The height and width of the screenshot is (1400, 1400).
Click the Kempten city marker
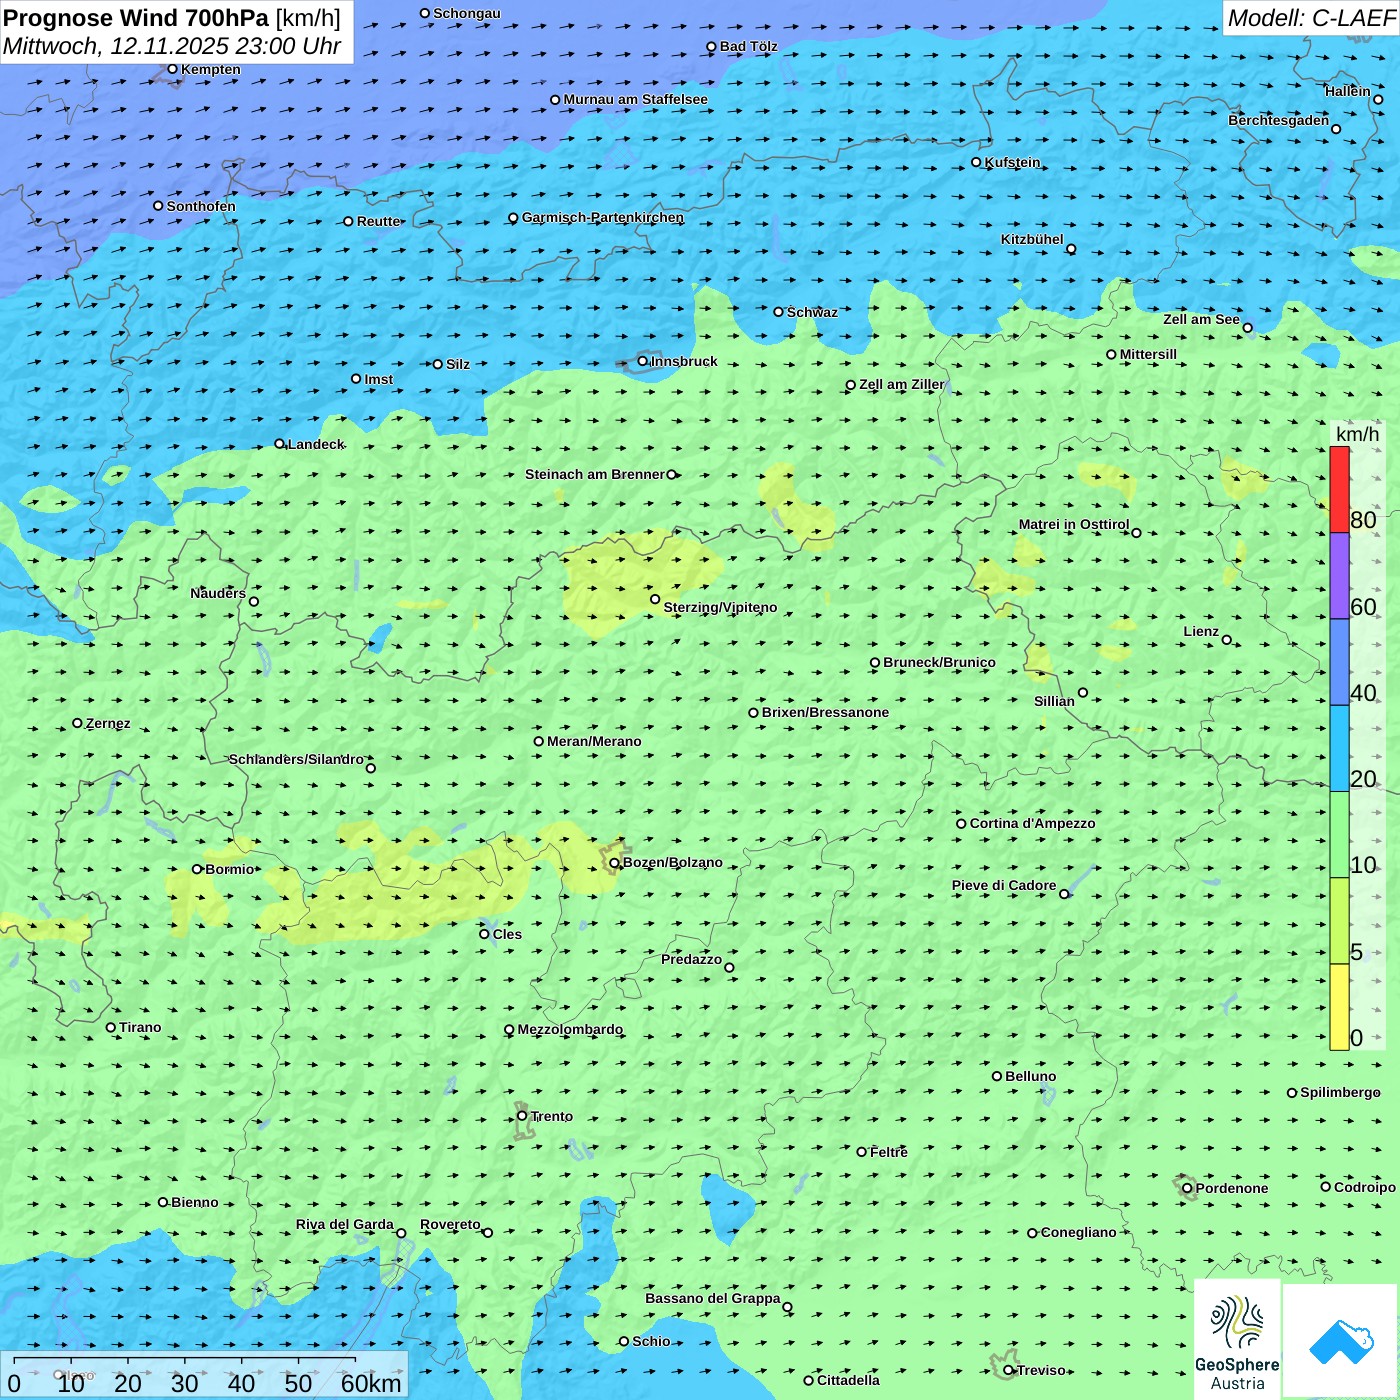(172, 69)
